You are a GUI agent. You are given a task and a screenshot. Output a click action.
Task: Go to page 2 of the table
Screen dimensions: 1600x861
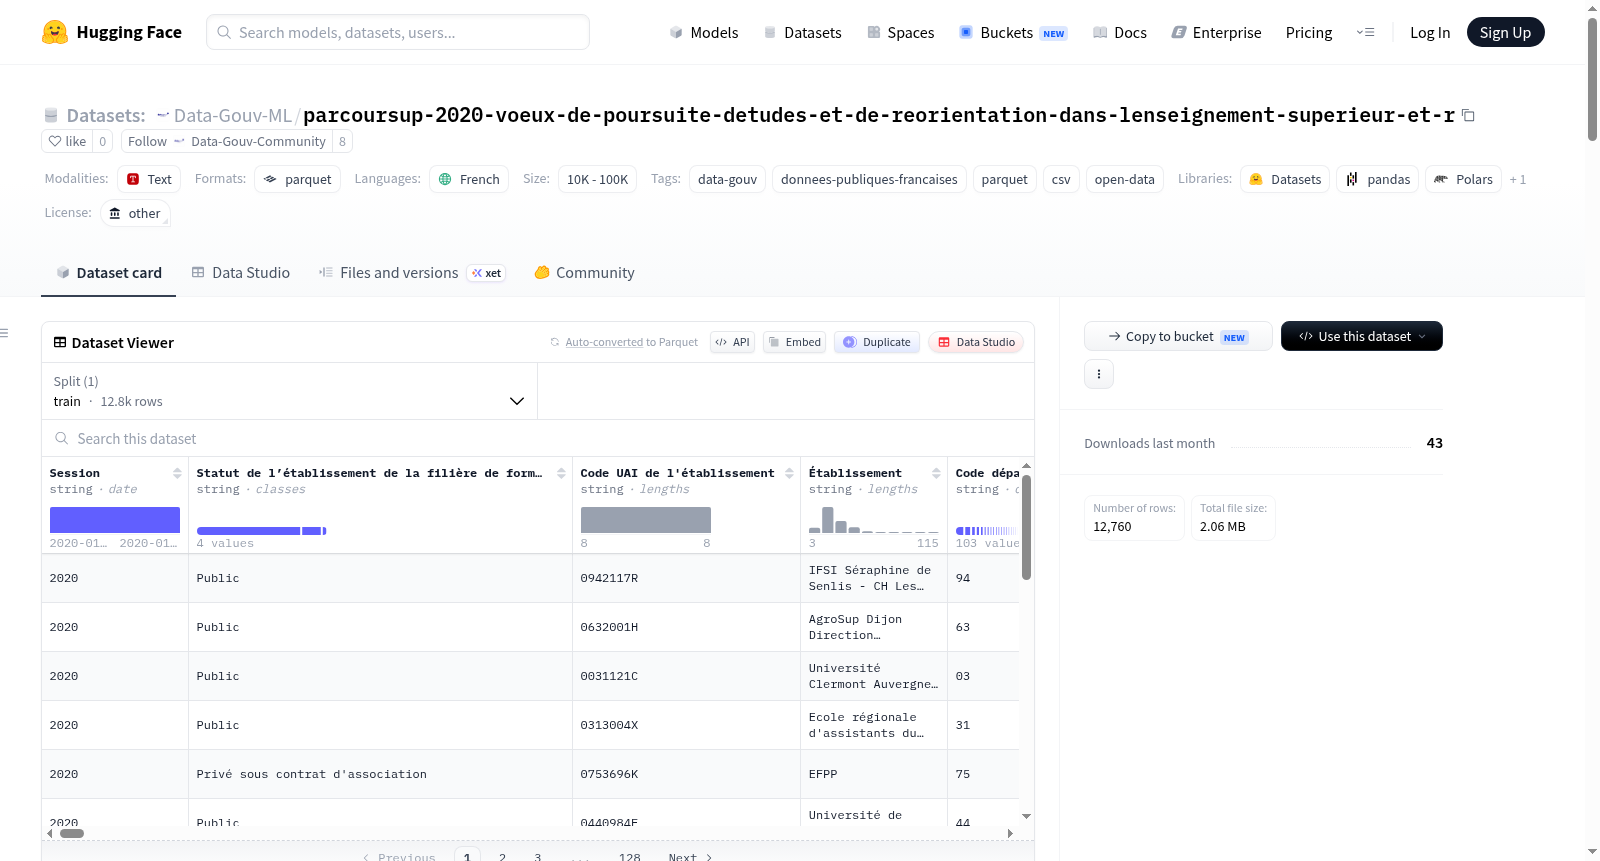point(502,856)
